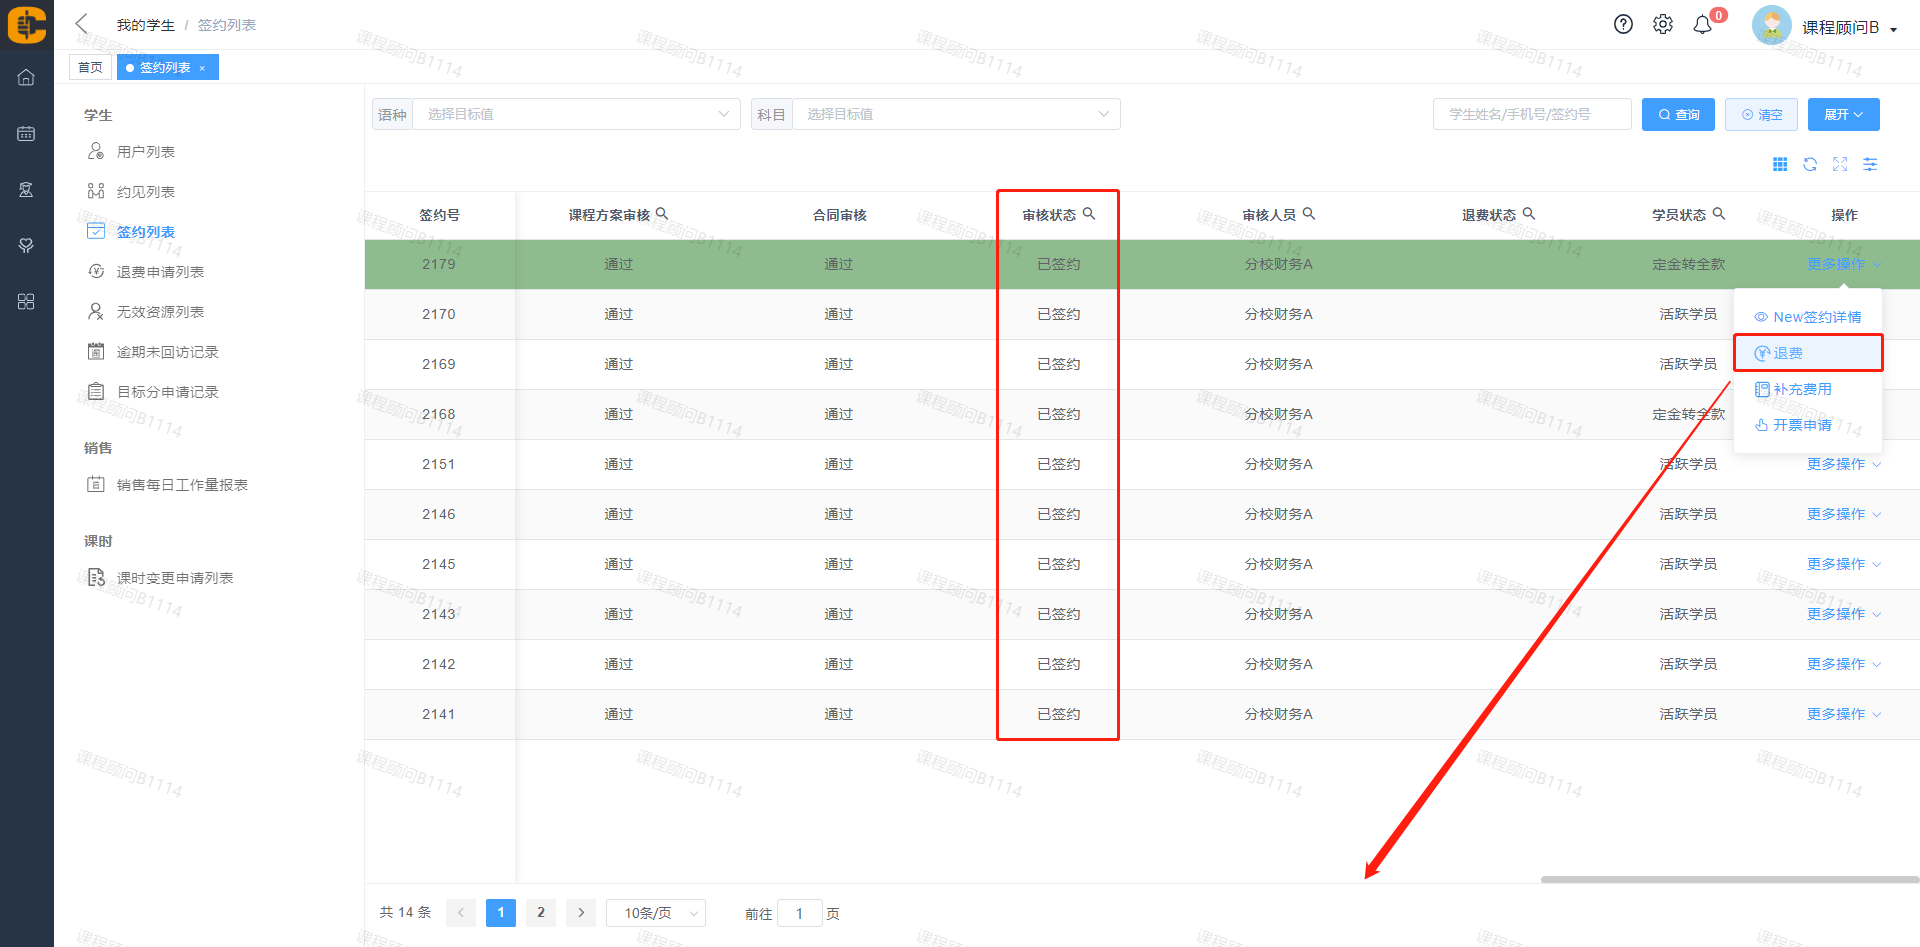Click the help question mark icon
This screenshot has height=947, width=1920.
tap(1623, 25)
